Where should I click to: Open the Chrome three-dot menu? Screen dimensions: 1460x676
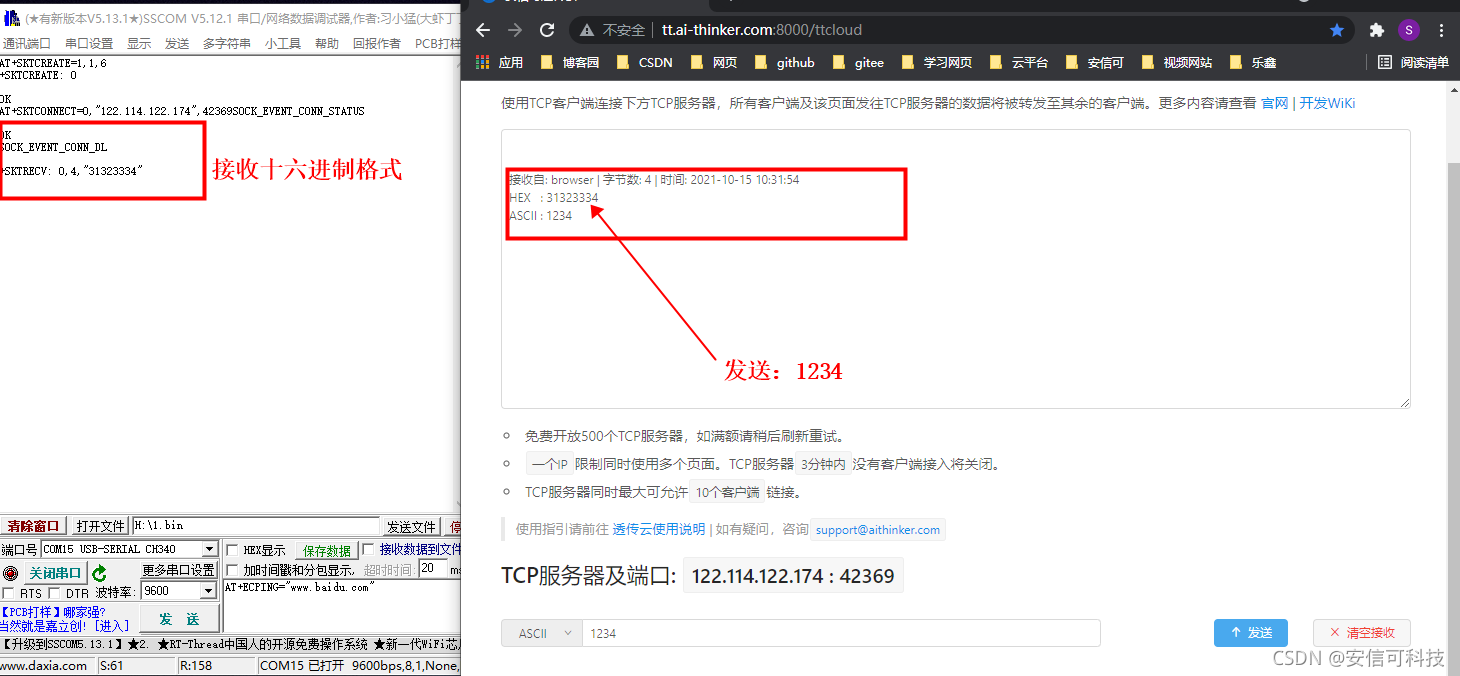(1441, 30)
